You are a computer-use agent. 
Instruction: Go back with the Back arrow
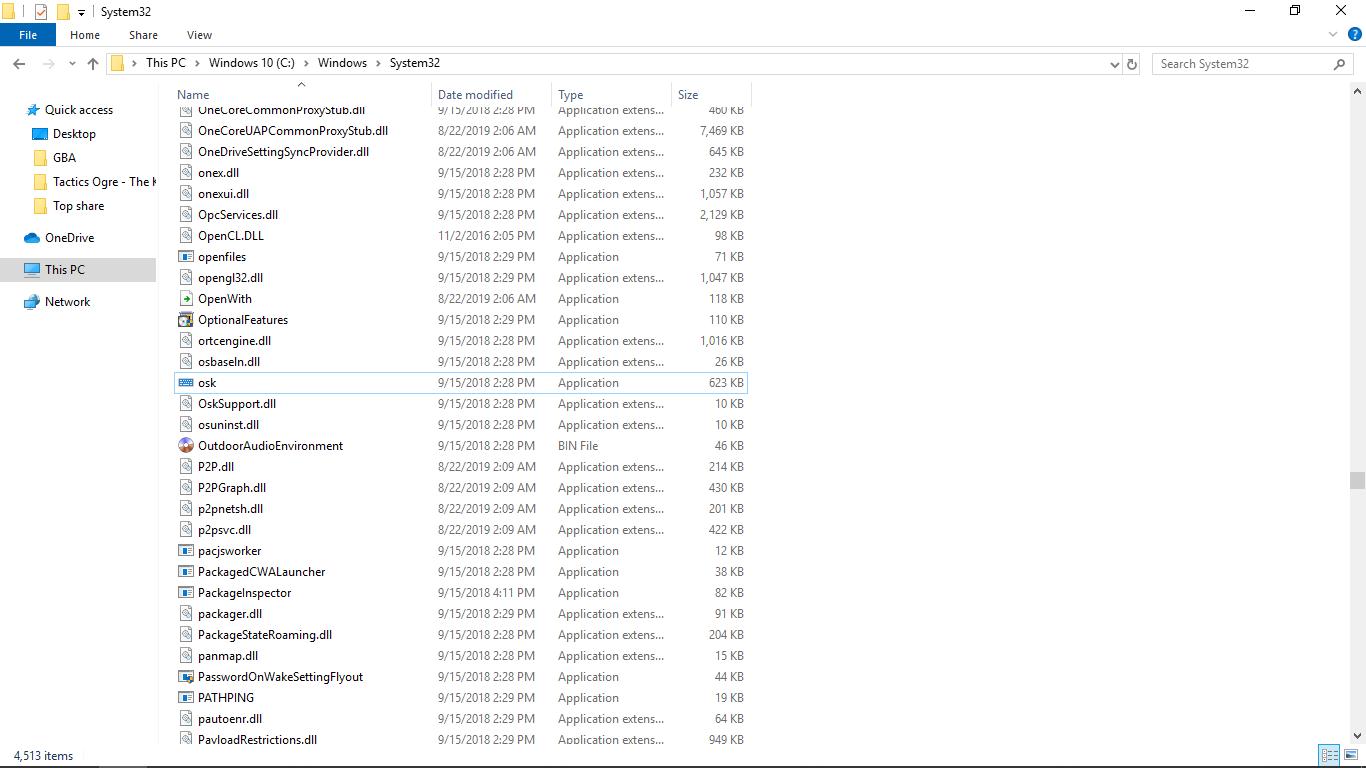[x=19, y=64]
